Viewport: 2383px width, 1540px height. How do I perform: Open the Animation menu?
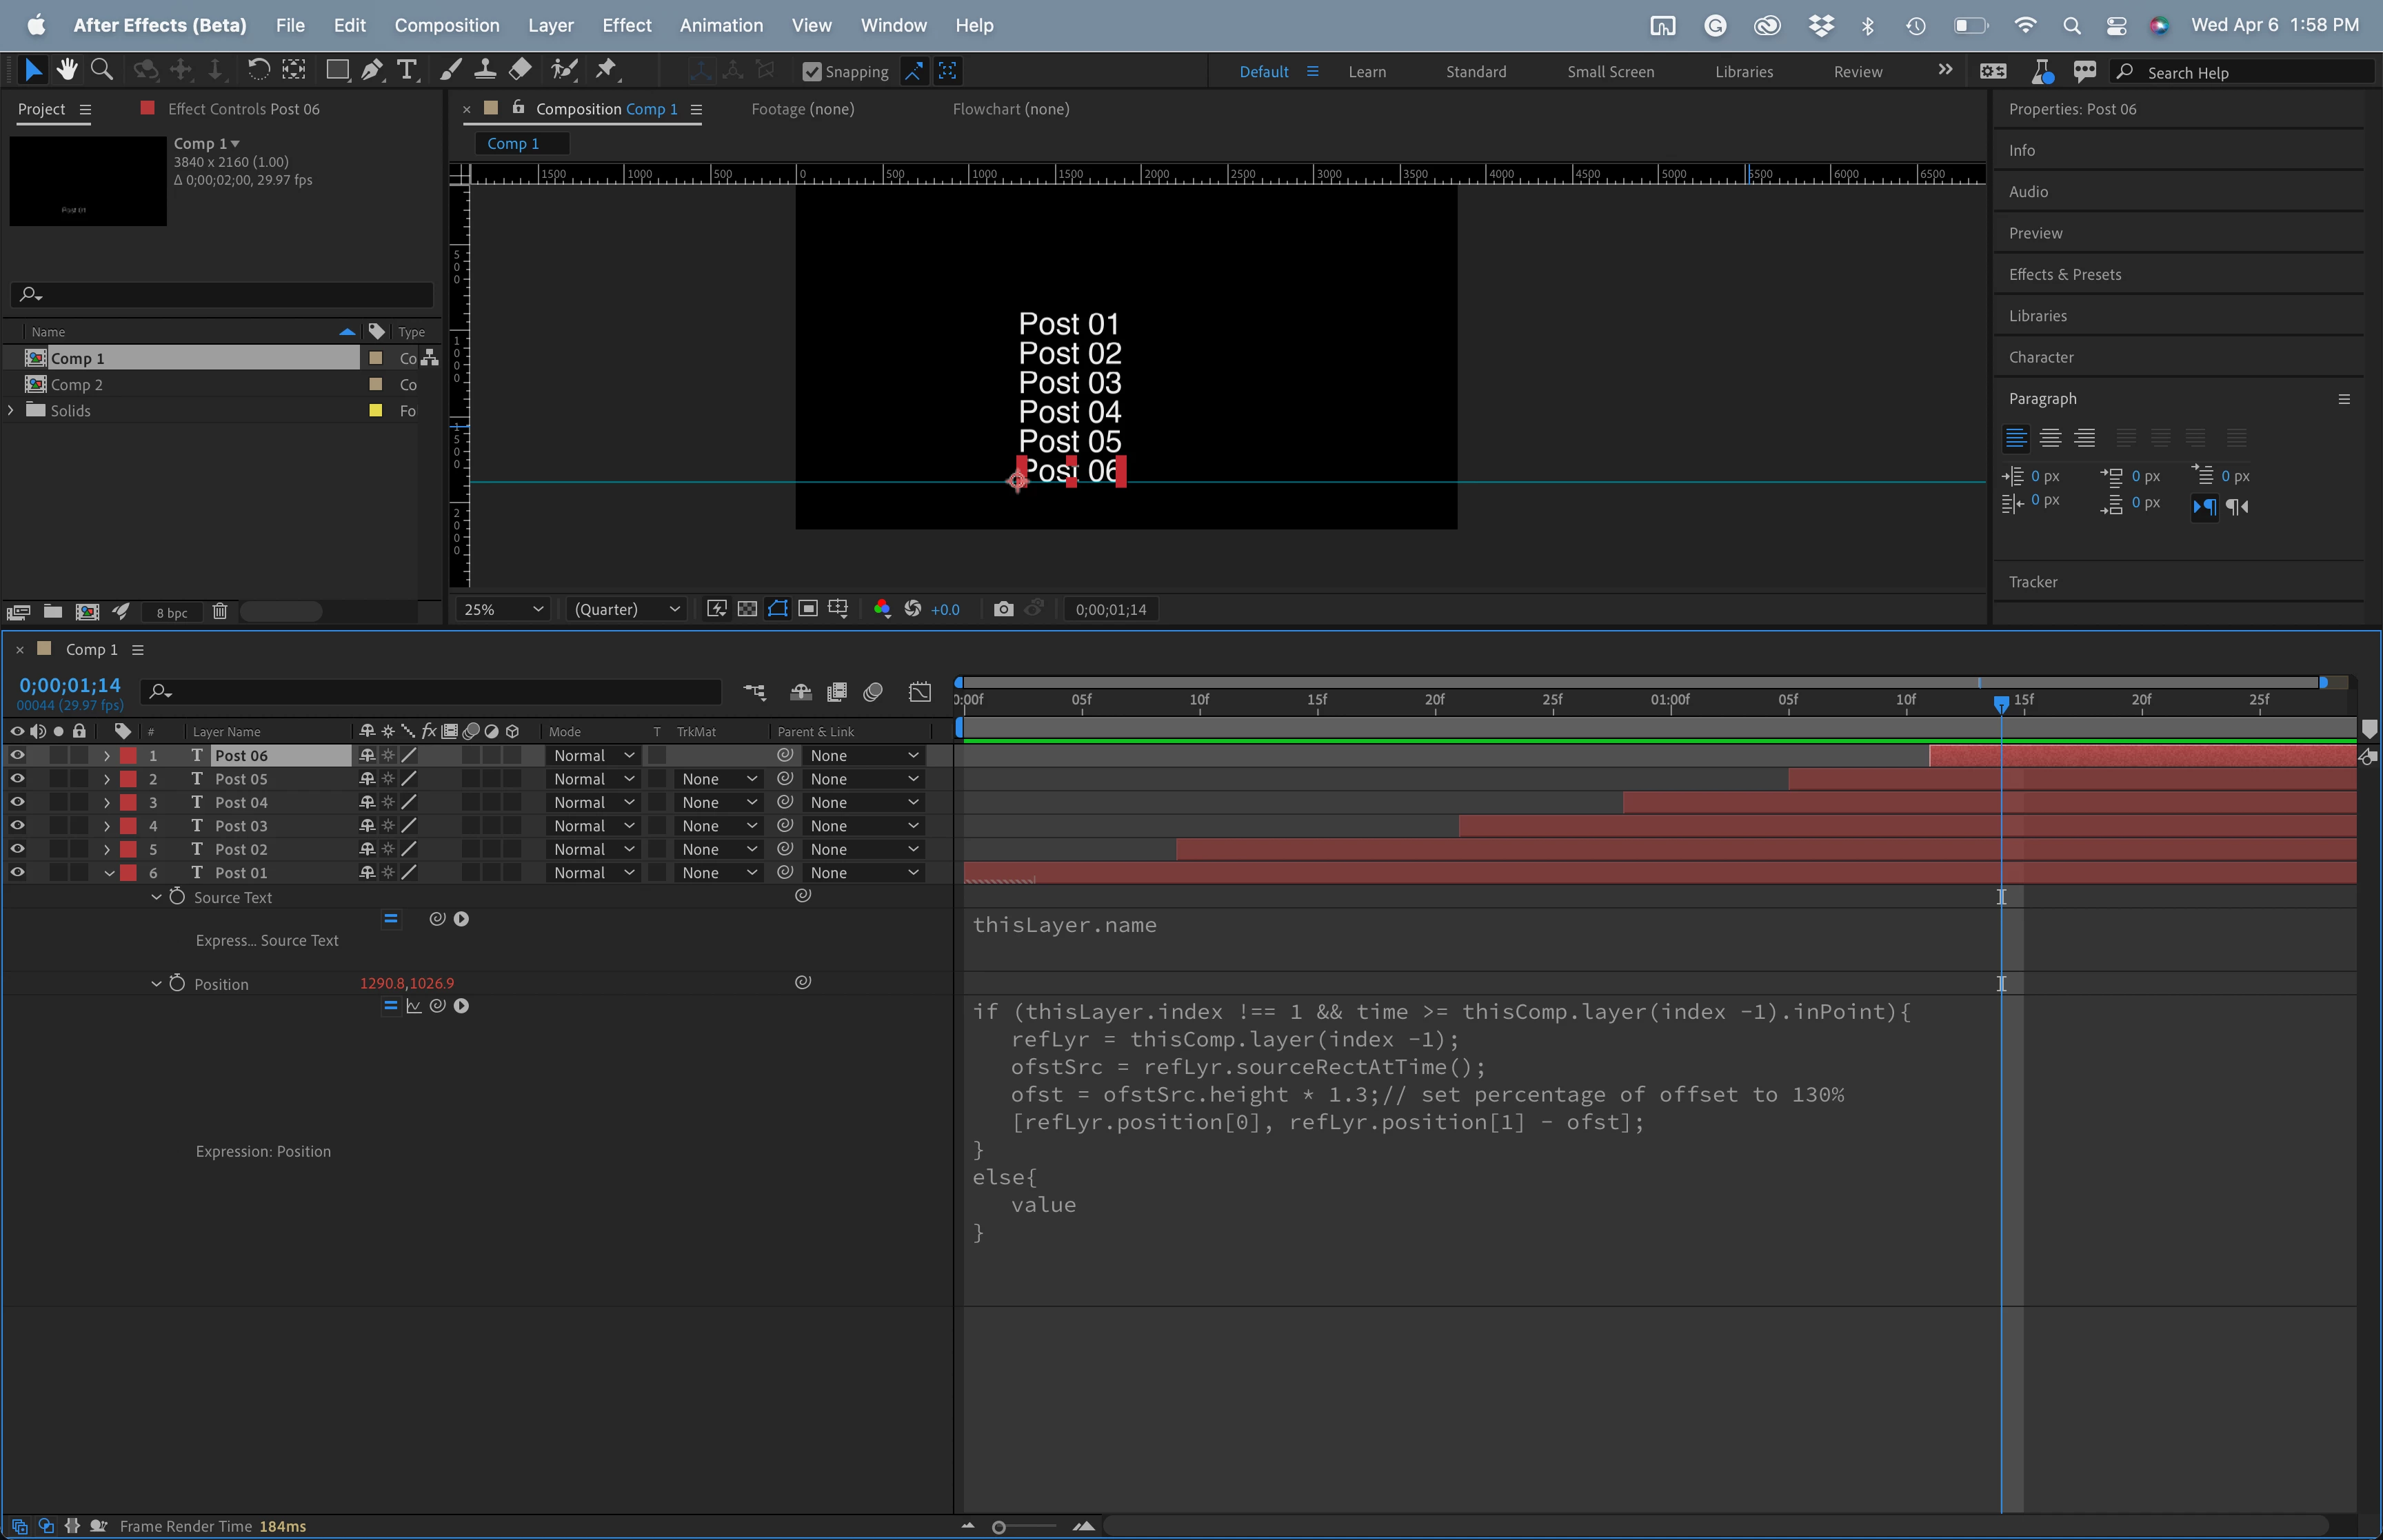click(720, 25)
